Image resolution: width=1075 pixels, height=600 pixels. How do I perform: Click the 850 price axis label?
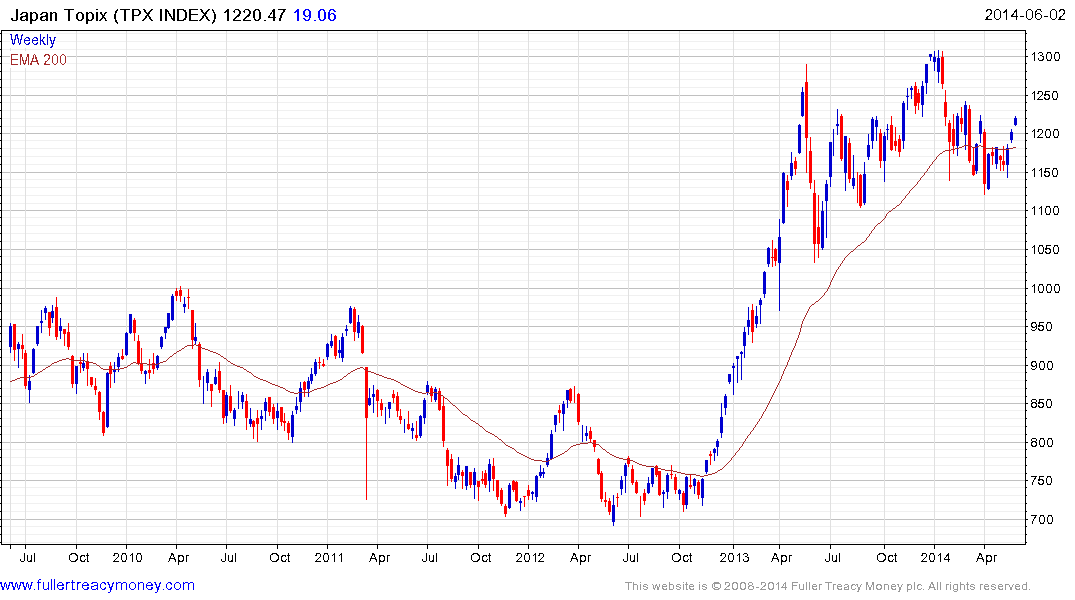click(1042, 404)
